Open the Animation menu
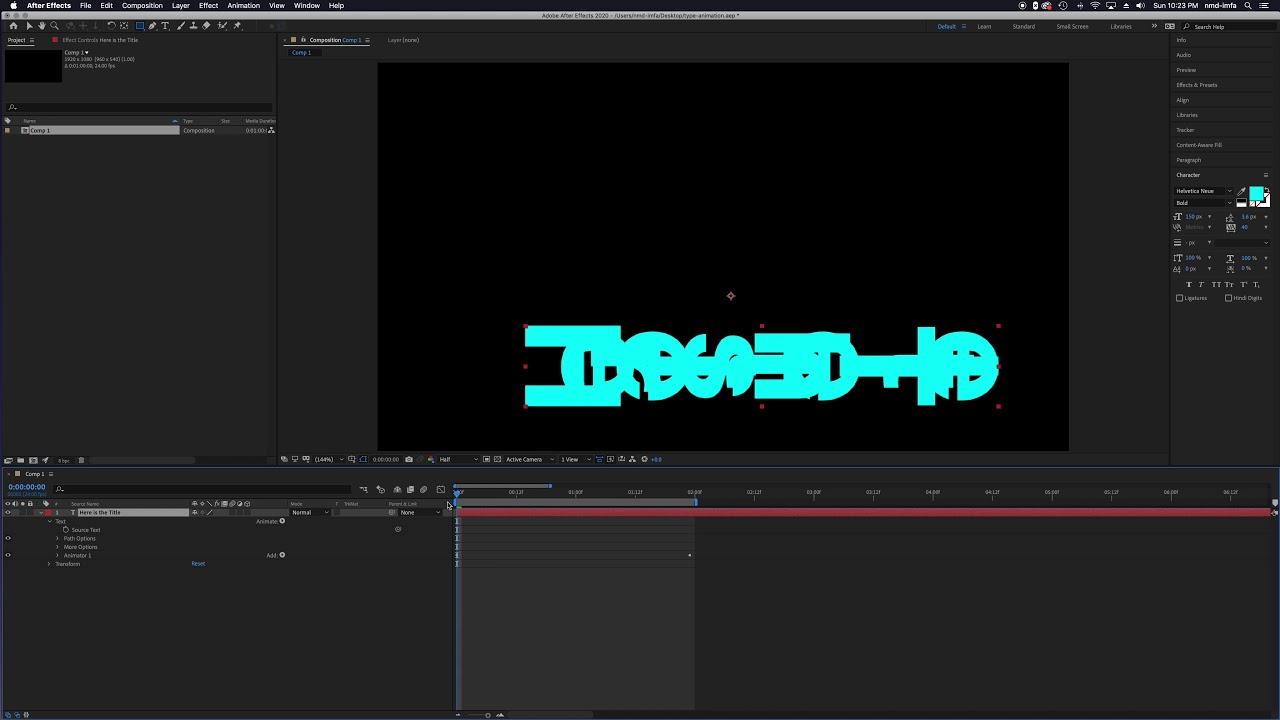 coord(243,6)
